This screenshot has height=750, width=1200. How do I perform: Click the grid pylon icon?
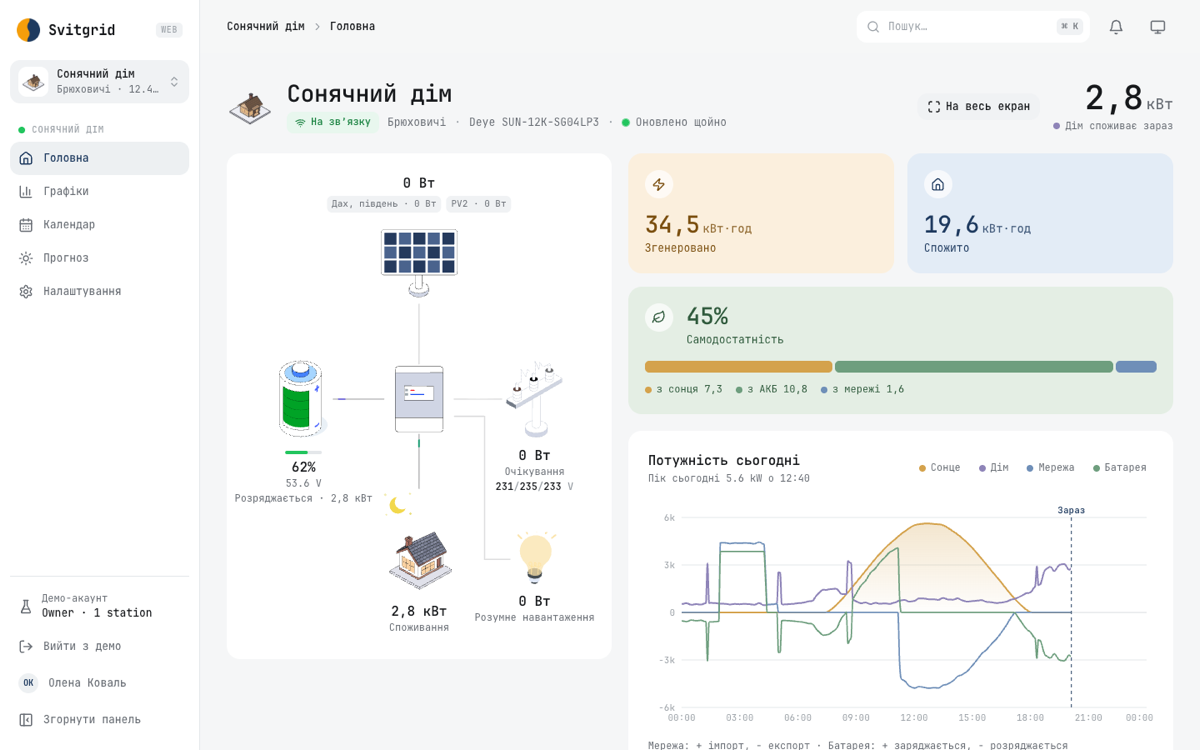tap(535, 398)
